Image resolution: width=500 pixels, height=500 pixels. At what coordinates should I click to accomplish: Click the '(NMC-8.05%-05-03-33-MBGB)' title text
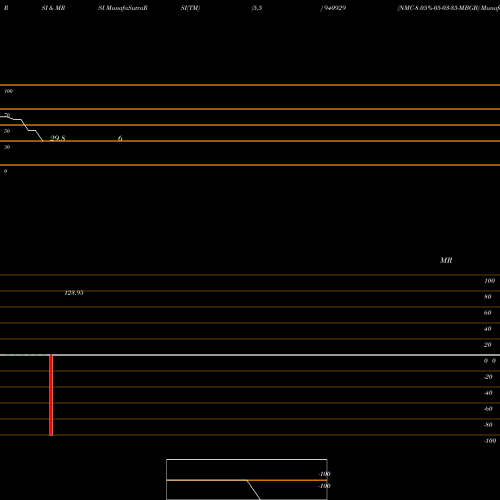coord(438,8)
